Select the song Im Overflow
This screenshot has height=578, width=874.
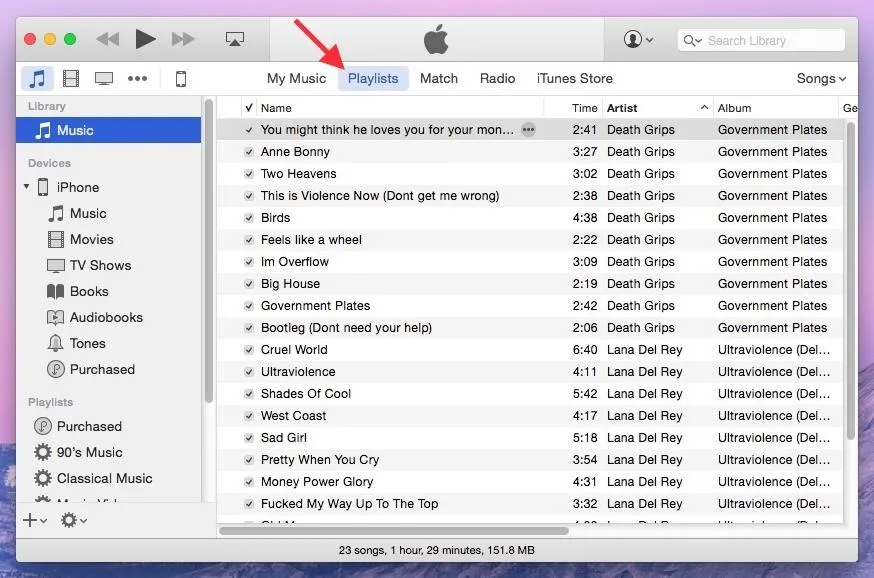[x=295, y=262]
